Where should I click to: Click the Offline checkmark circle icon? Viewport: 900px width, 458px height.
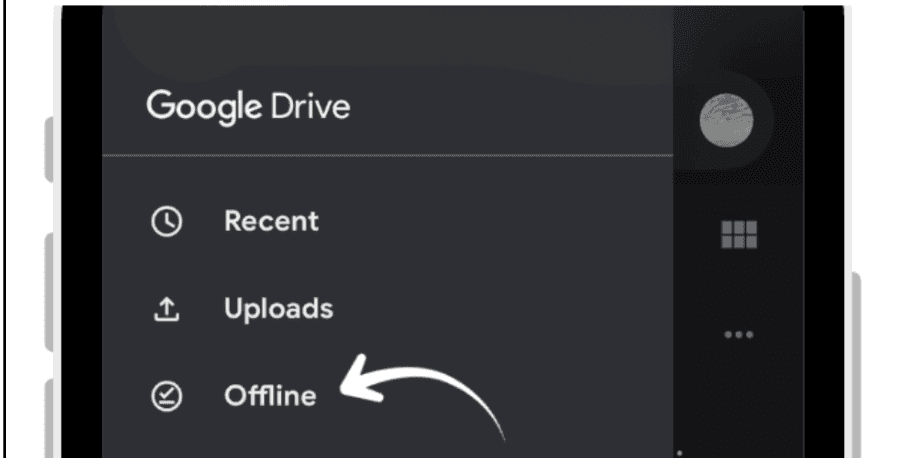click(166, 396)
